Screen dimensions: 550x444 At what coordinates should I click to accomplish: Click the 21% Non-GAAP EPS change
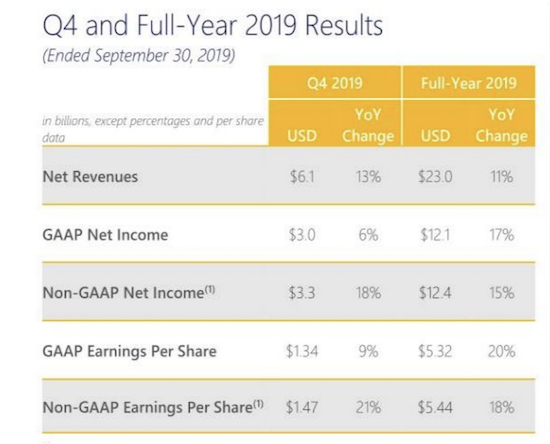coord(368,408)
